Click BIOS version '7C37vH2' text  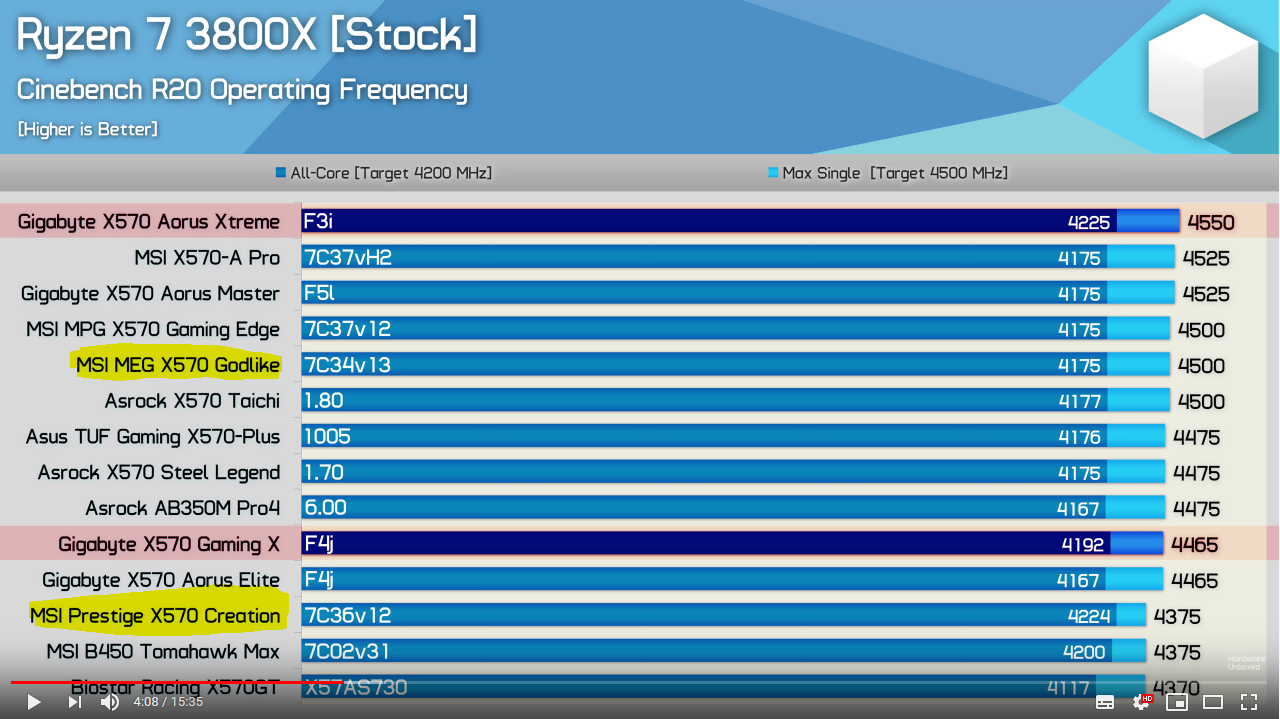point(348,257)
